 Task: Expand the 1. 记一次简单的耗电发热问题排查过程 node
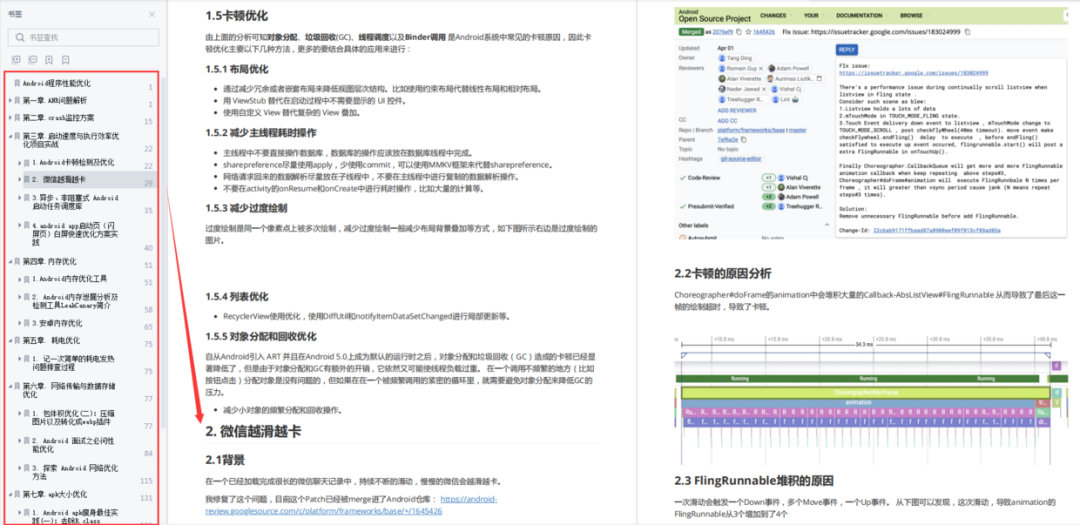pos(19,359)
